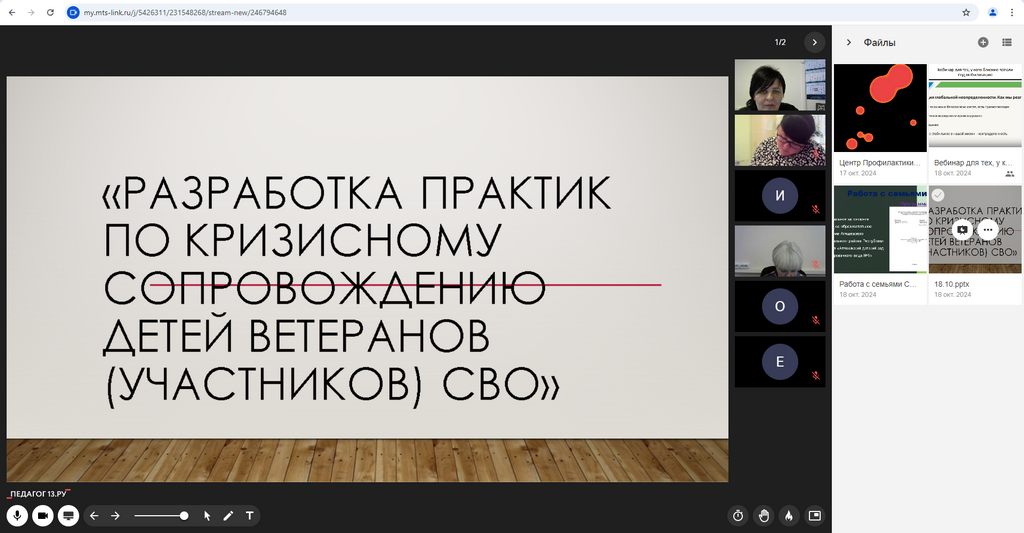Go to next slide arrow in toolbar
This screenshot has height=533, width=1024.
click(x=116, y=516)
